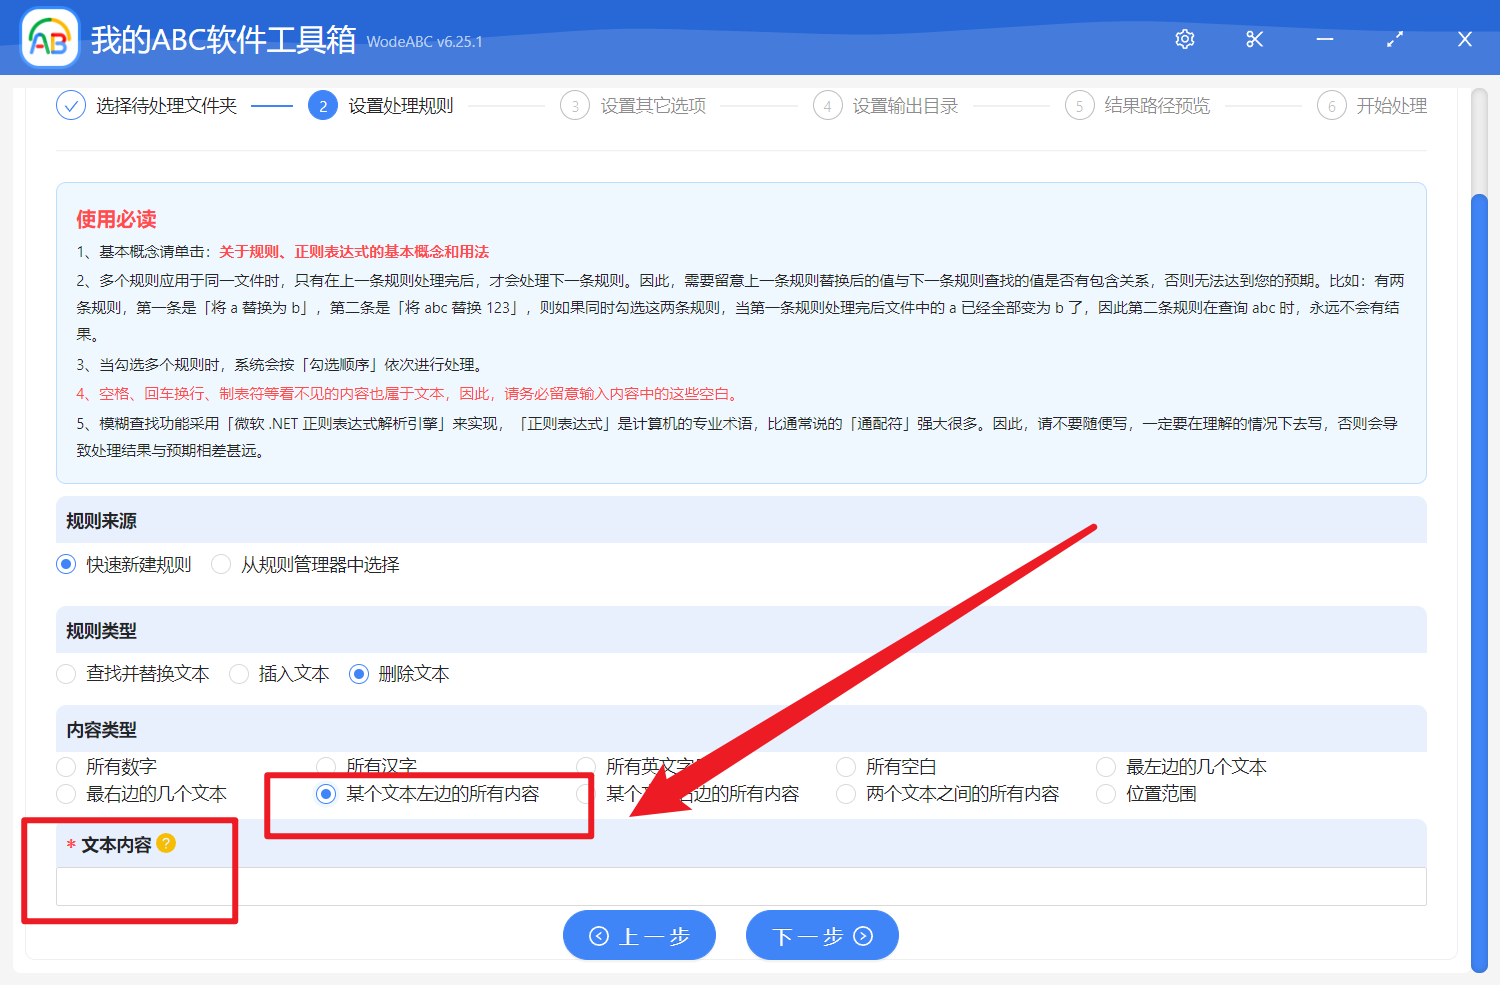Viewport: 1500px width, 985px height.
Task: Click the WodeABC app logo
Action: click(x=50, y=39)
